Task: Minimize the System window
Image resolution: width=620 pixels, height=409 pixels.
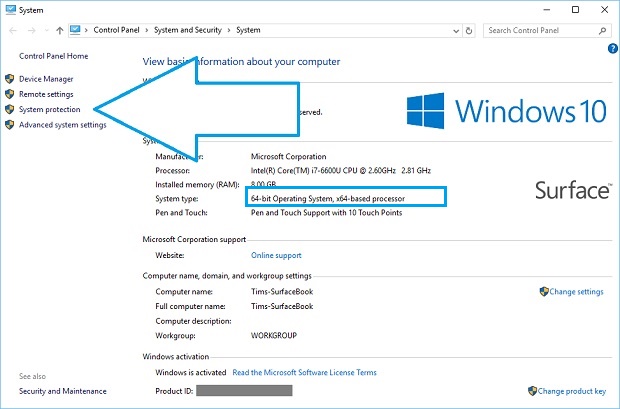Action: point(547,10)
